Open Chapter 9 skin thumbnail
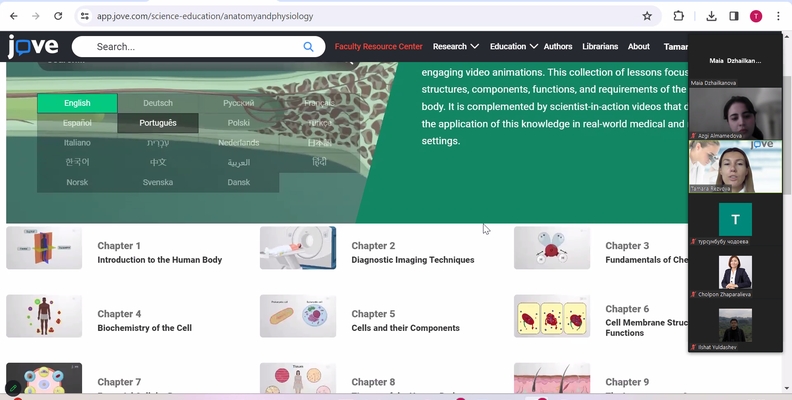Viewport: 792px width, 400px height. [x=552, y=378]
